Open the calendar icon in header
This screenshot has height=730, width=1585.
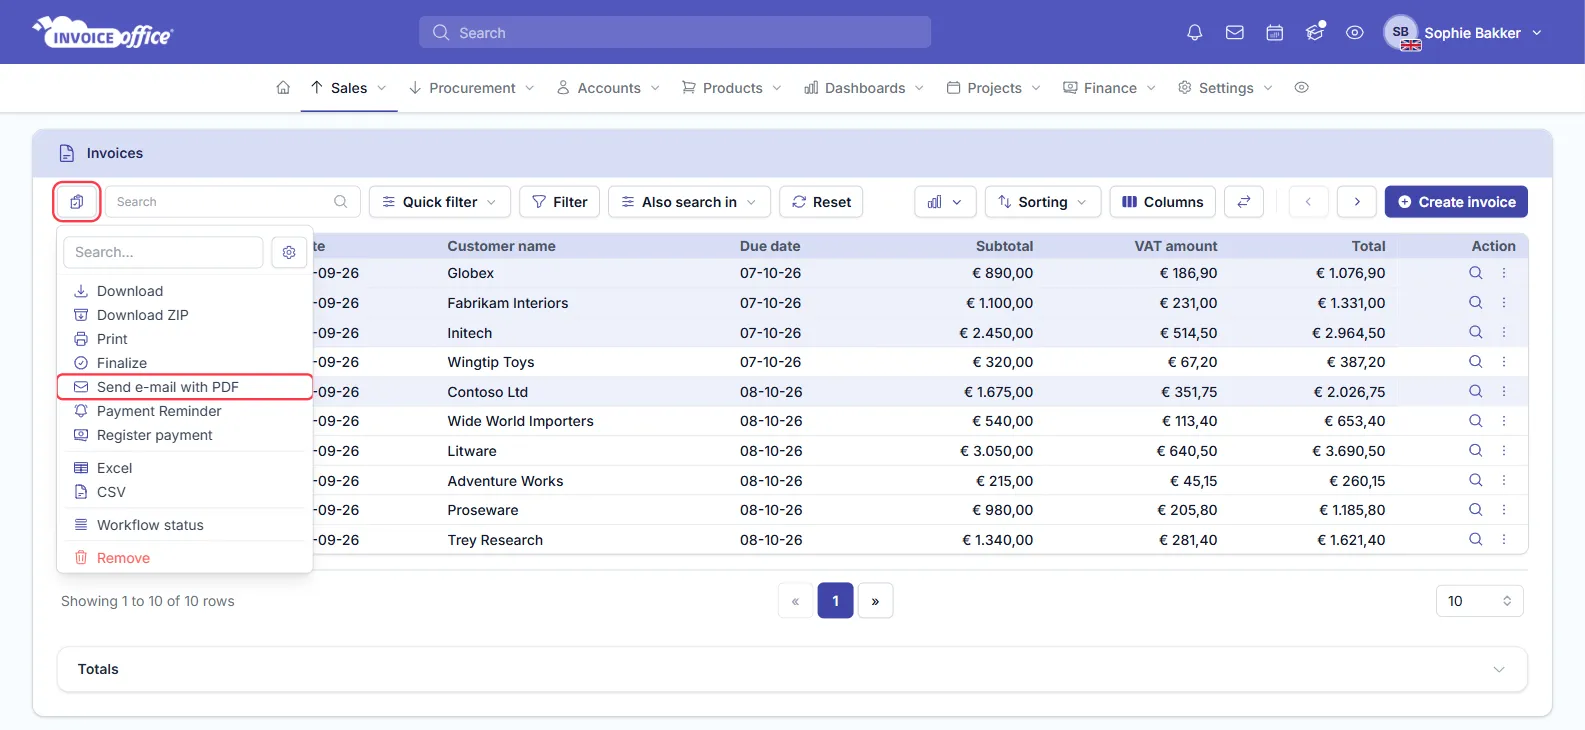[1275, 33]
